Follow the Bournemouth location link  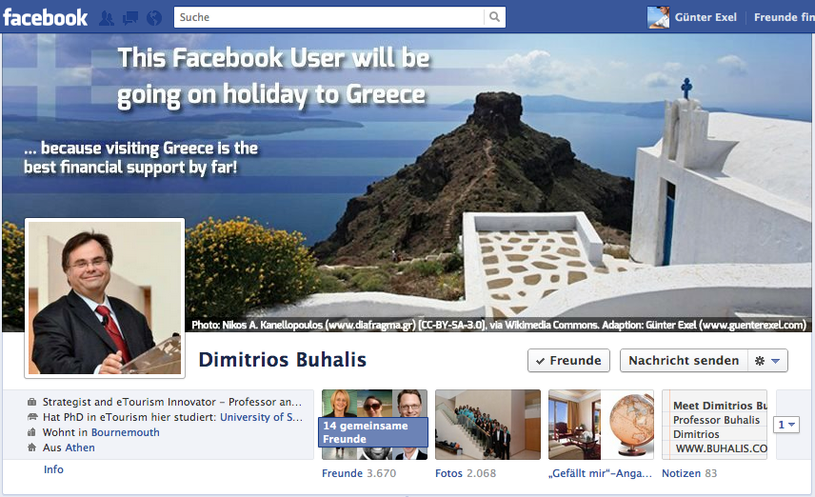point(125,432)
